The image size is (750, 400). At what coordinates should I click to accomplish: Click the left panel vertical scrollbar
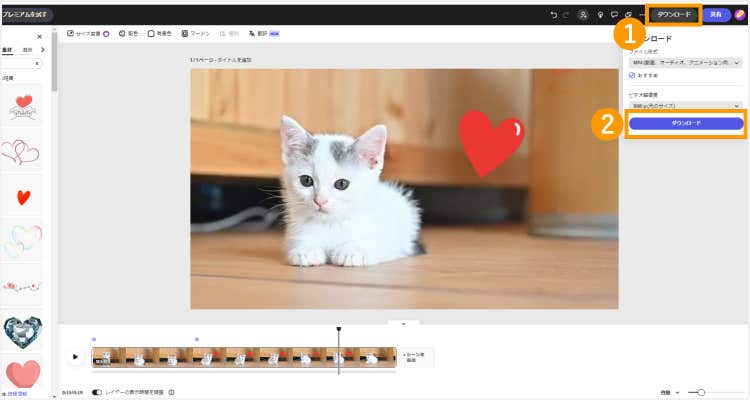(55, 62)
